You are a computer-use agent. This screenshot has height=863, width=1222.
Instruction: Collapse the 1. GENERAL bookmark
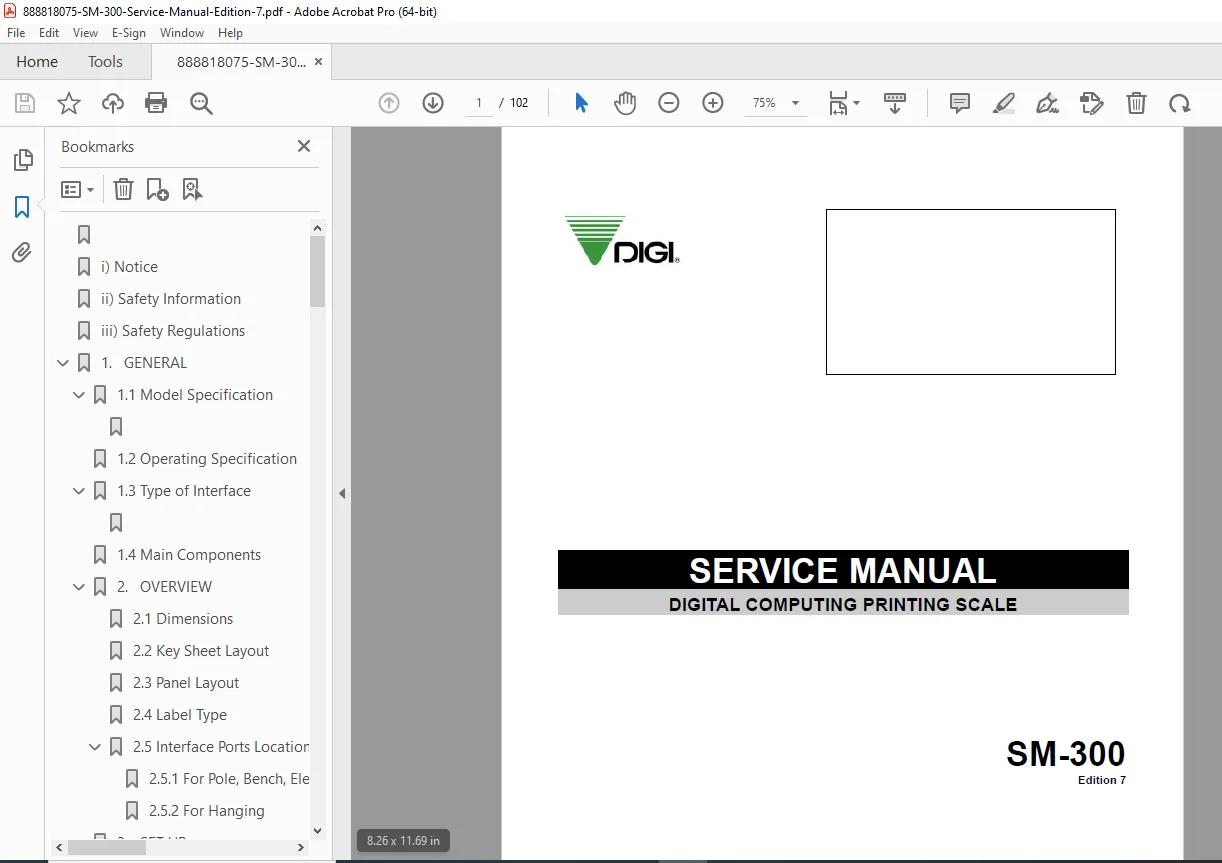pyautogui.click(x=63, y=363)
